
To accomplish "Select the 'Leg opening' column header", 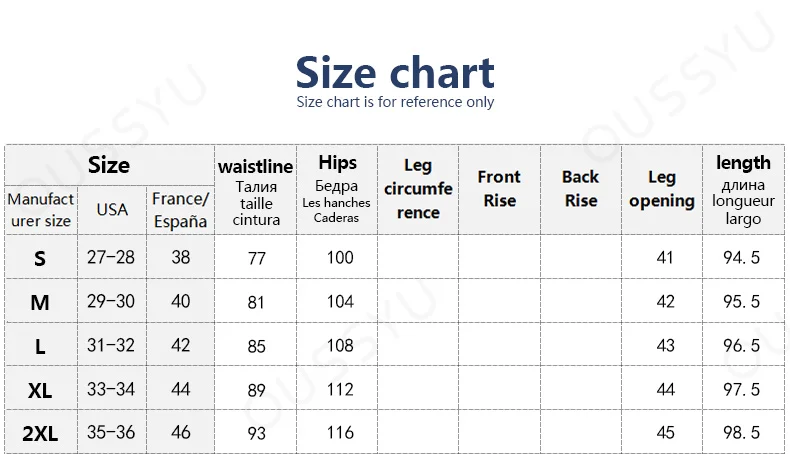I will (x=662, y=189).
